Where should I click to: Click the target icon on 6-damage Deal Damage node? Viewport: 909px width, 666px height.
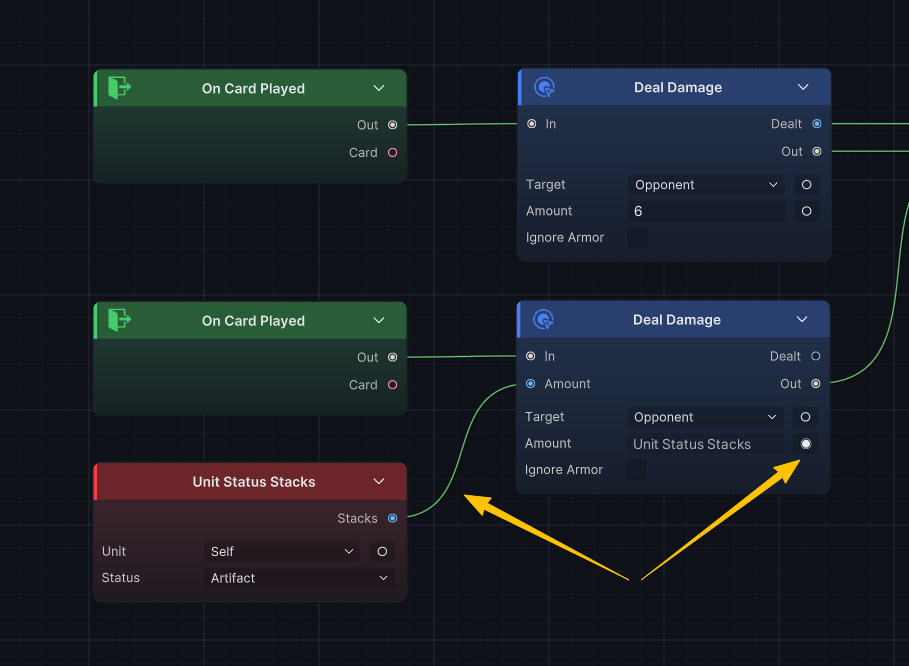click(x=544, y=87)
